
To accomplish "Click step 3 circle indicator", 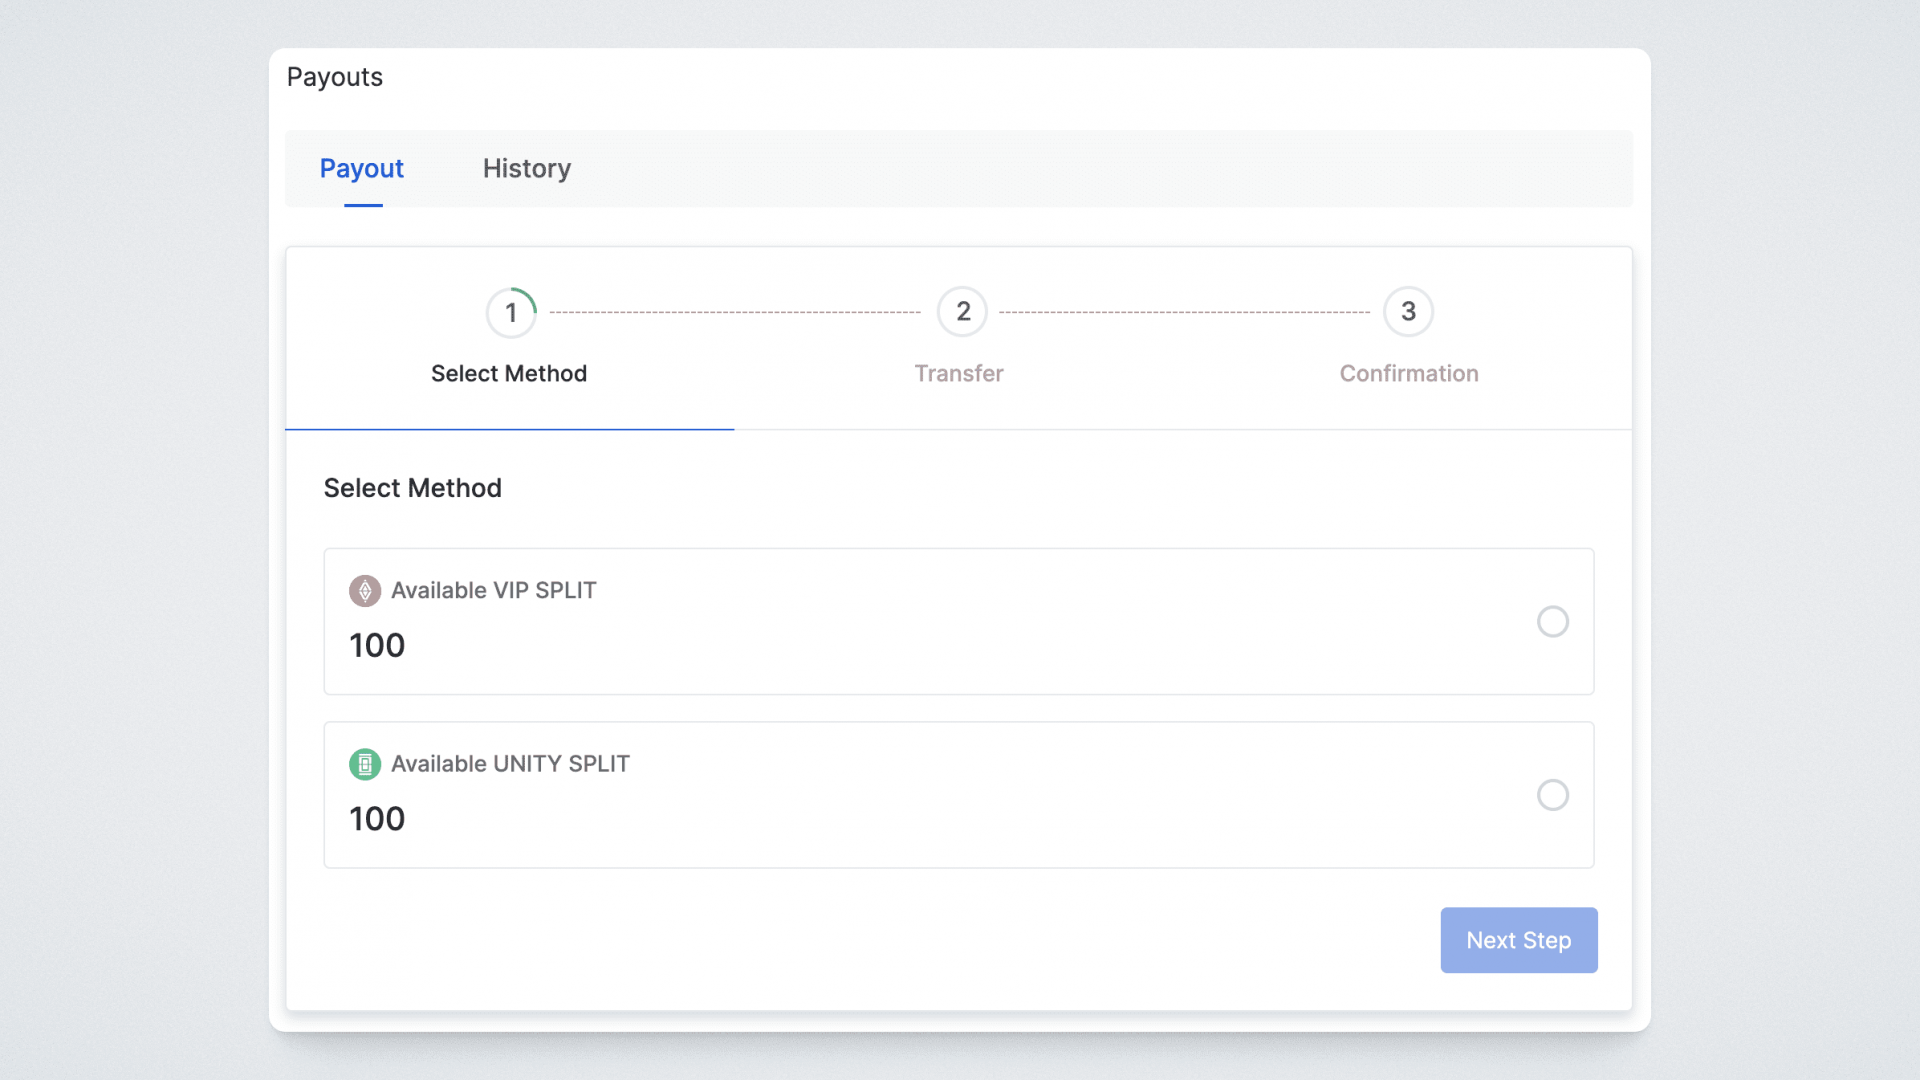I will [x=1408, y=312].
